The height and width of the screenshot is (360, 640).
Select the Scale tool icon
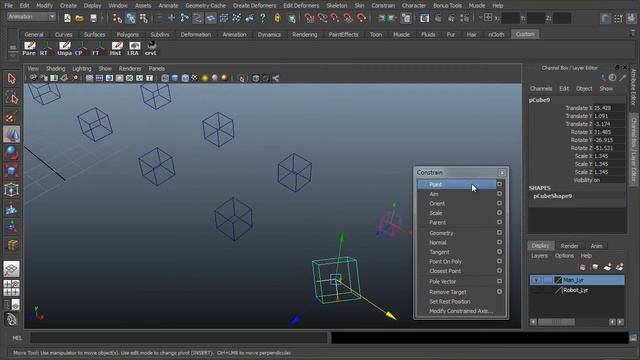click(x=11, y=171)
